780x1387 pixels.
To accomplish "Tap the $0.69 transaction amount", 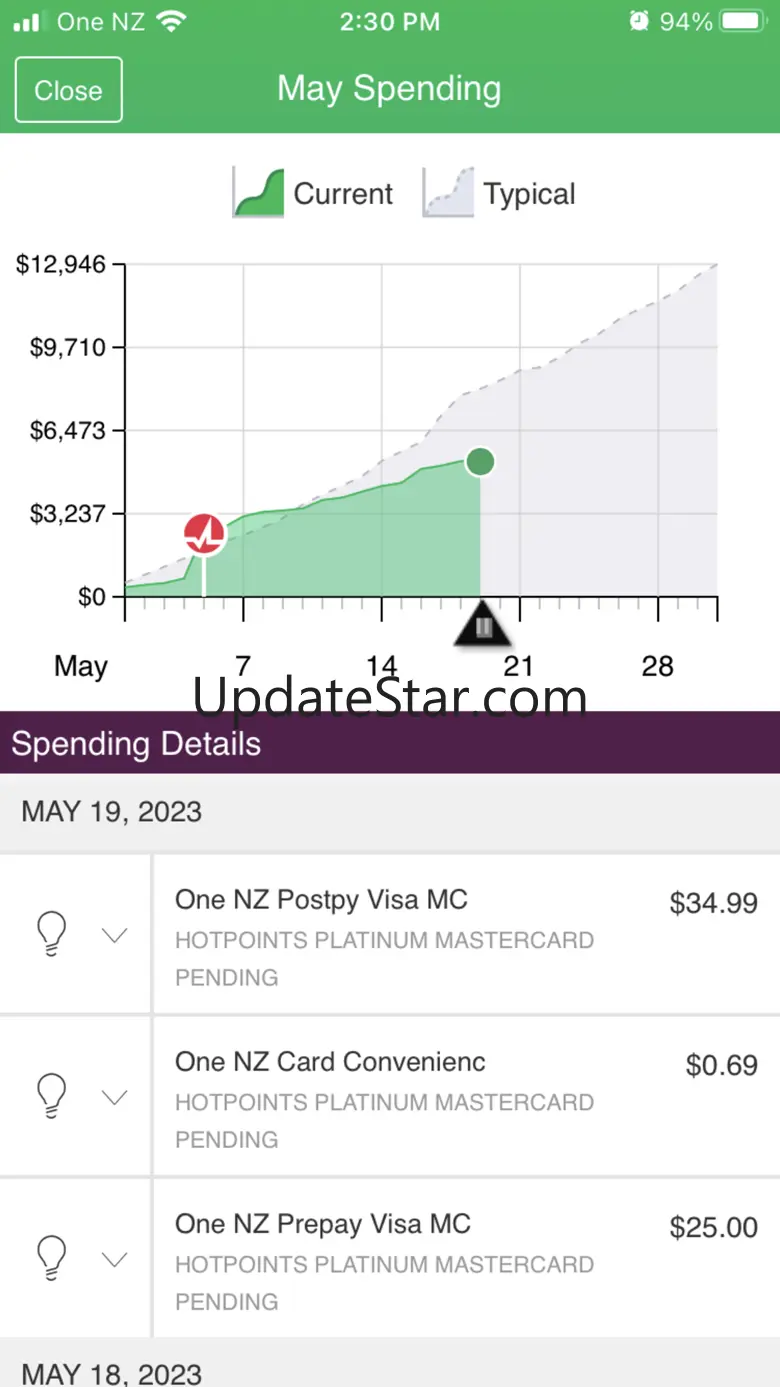I will click(x=721, y=1065).
